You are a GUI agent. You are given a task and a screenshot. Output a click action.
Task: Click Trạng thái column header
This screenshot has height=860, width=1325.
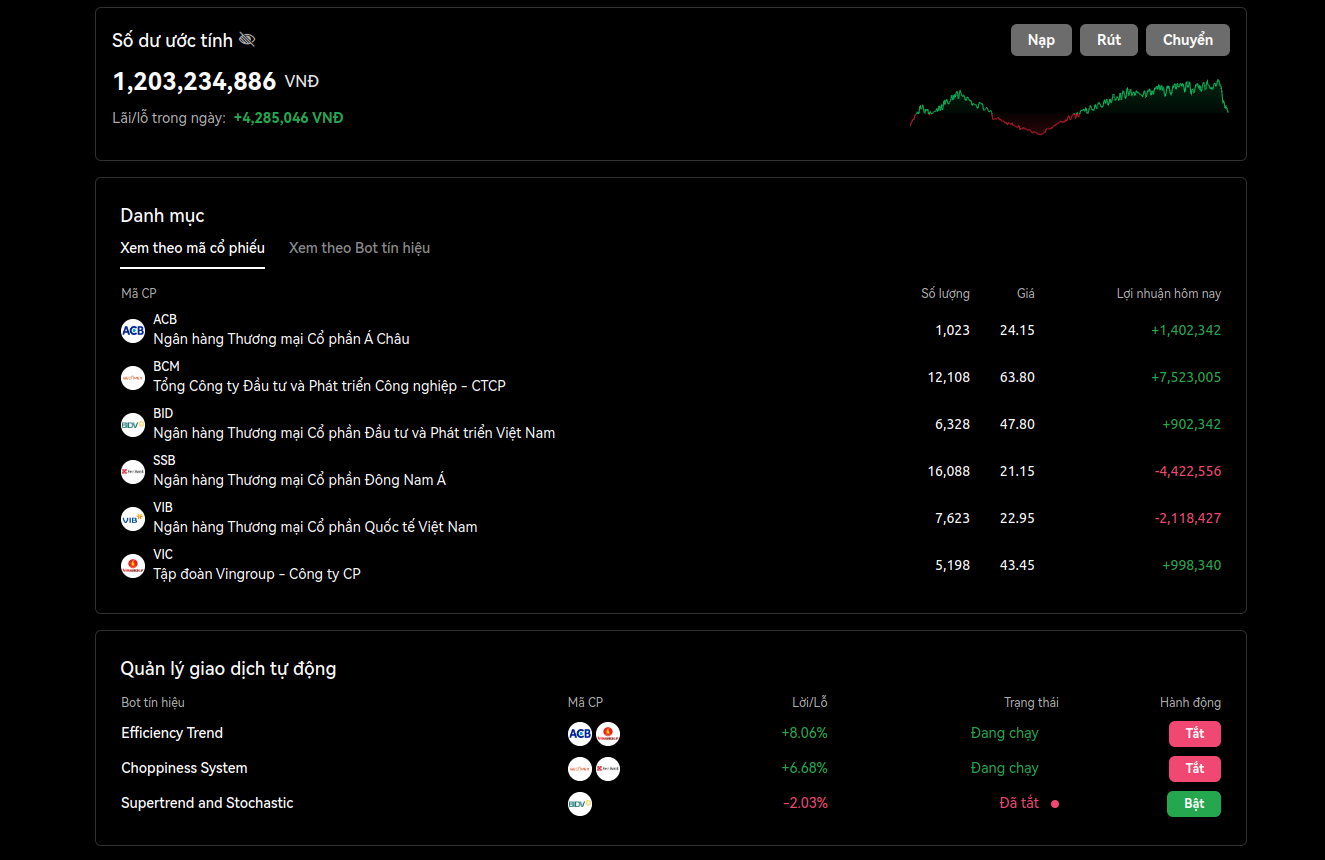pos(1031,703)
